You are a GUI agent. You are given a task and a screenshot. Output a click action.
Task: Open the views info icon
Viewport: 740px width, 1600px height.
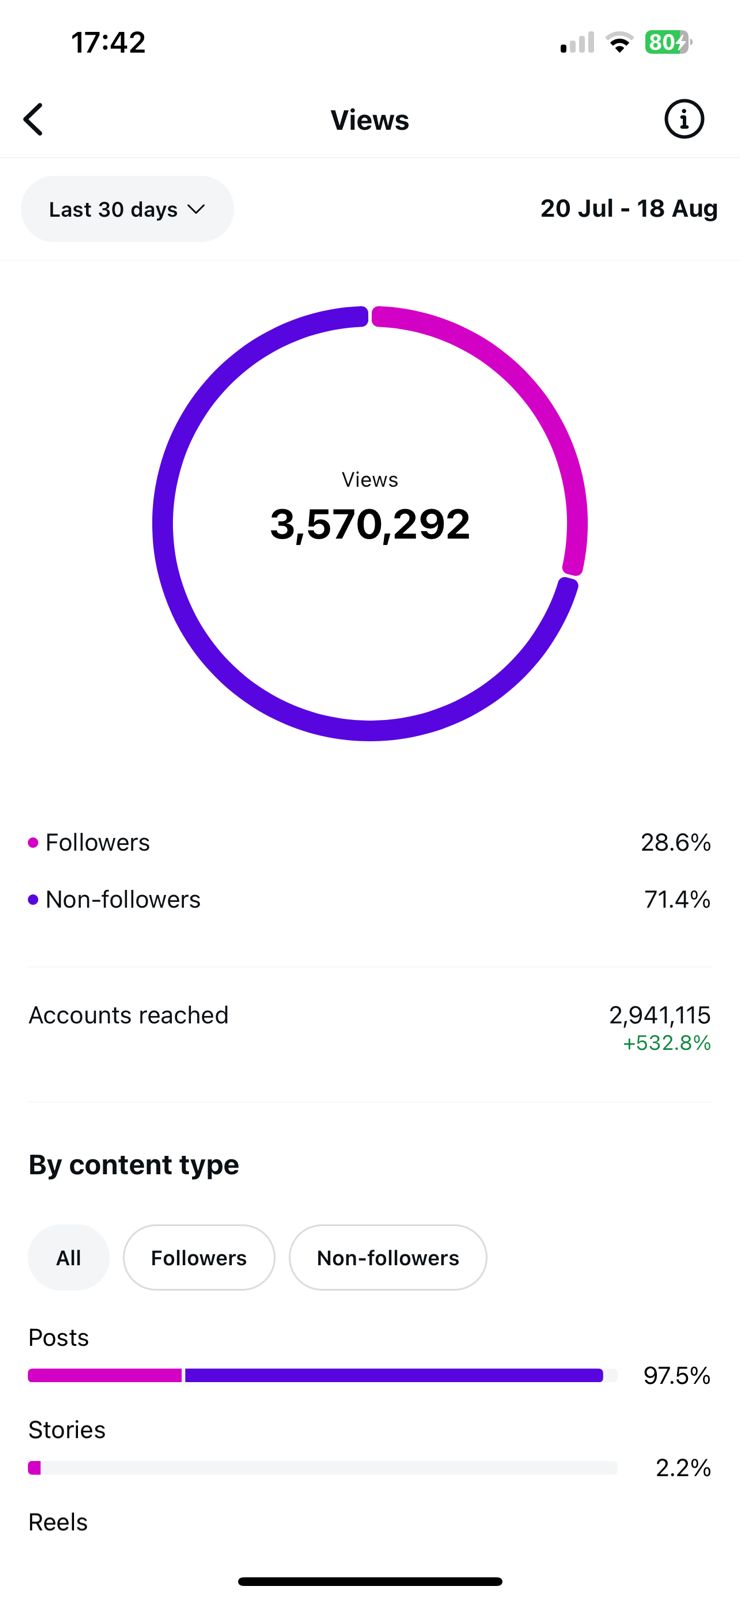(684, 120)
